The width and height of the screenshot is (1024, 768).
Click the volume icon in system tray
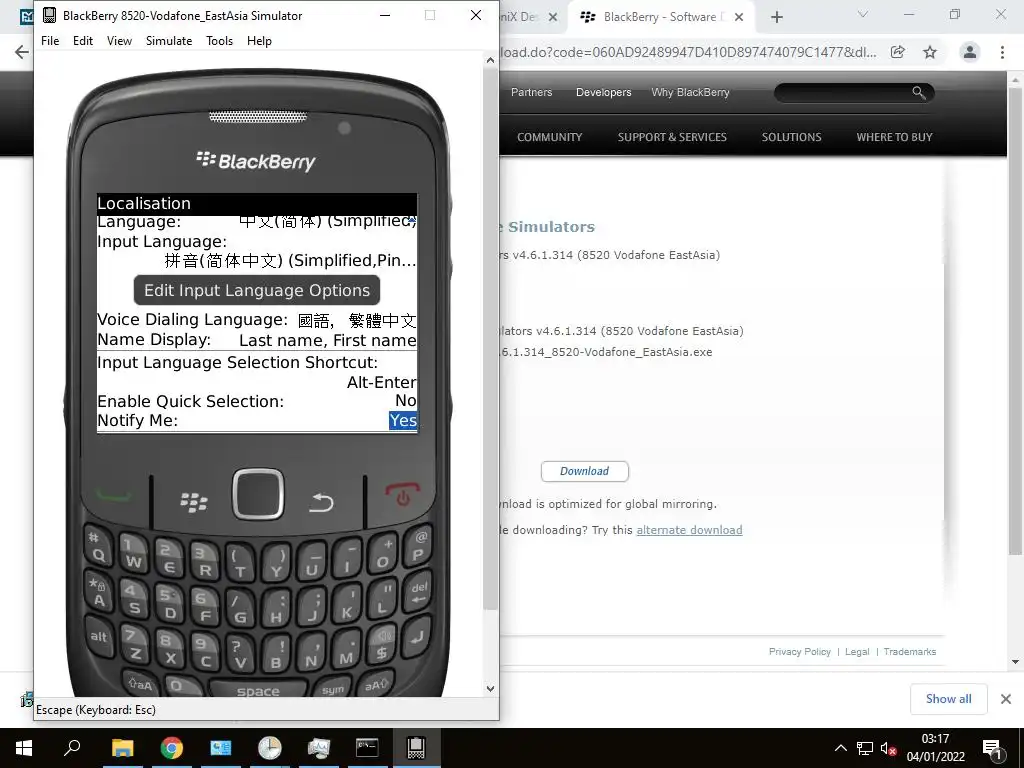pyautogui.click(x=888, y=748)
